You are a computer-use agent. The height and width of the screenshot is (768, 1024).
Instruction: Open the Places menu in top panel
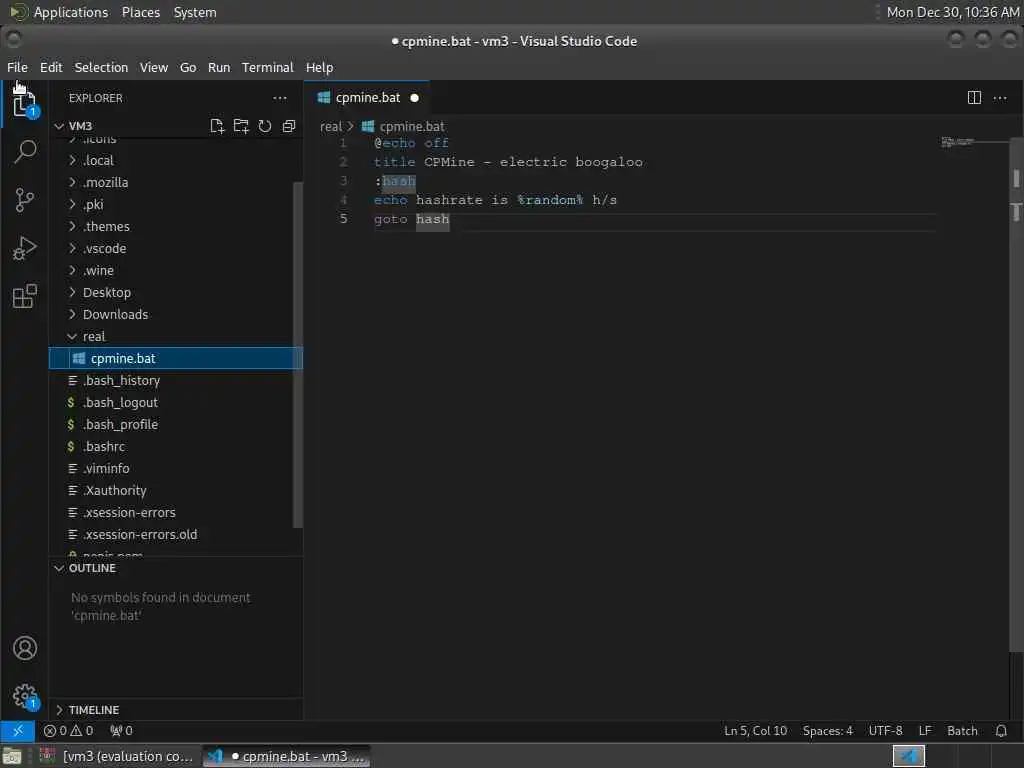click(140, 12)
